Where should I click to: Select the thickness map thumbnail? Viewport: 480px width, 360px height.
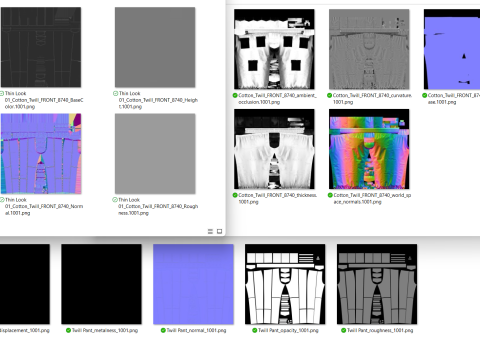click(274, 149)
